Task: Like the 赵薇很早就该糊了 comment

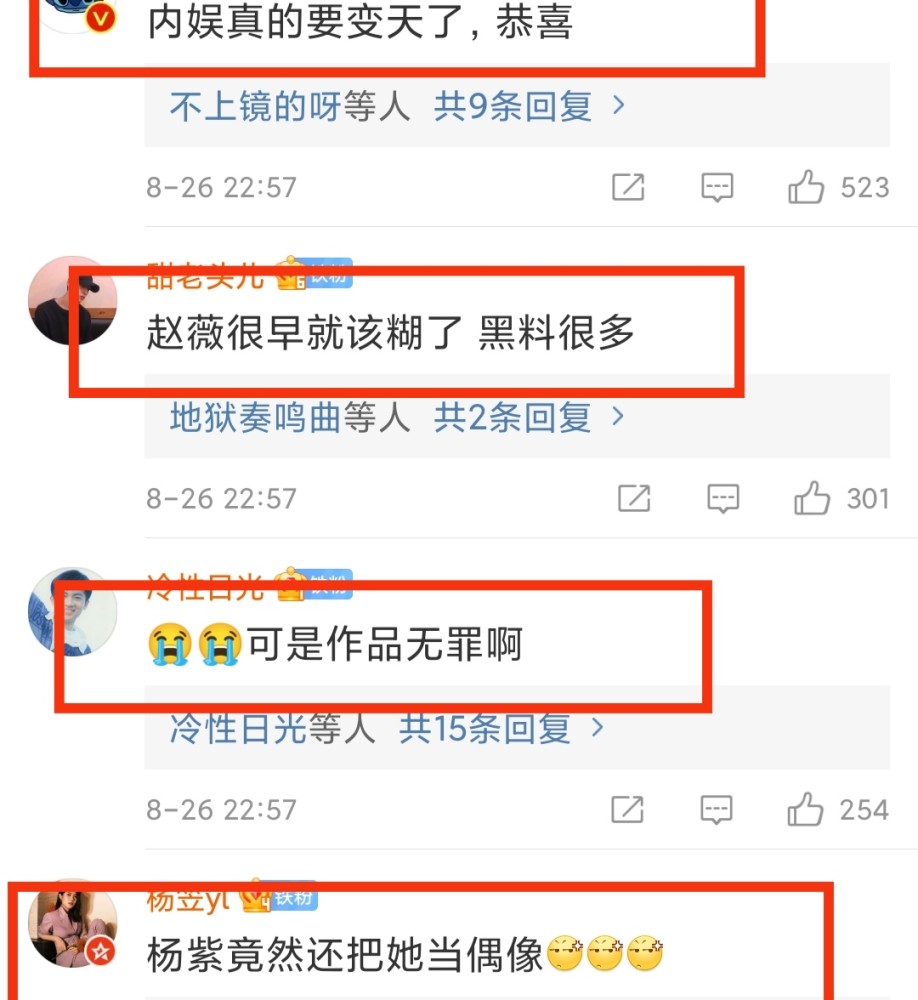Action: click(x=811, y=498)
